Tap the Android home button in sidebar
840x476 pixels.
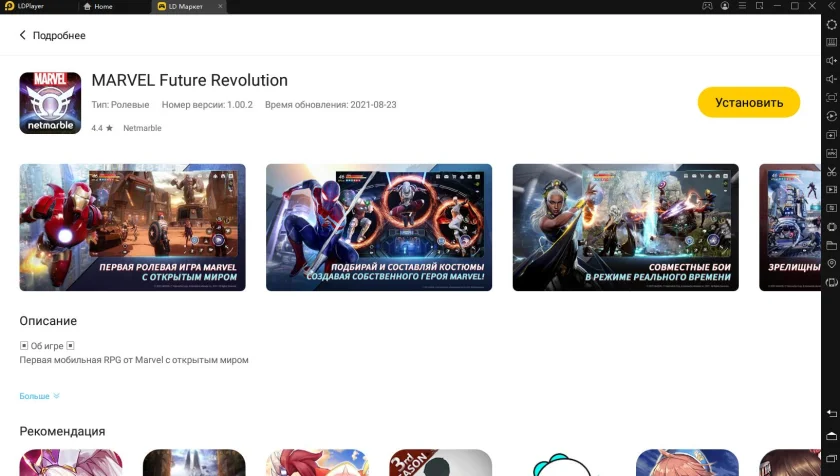831,436
